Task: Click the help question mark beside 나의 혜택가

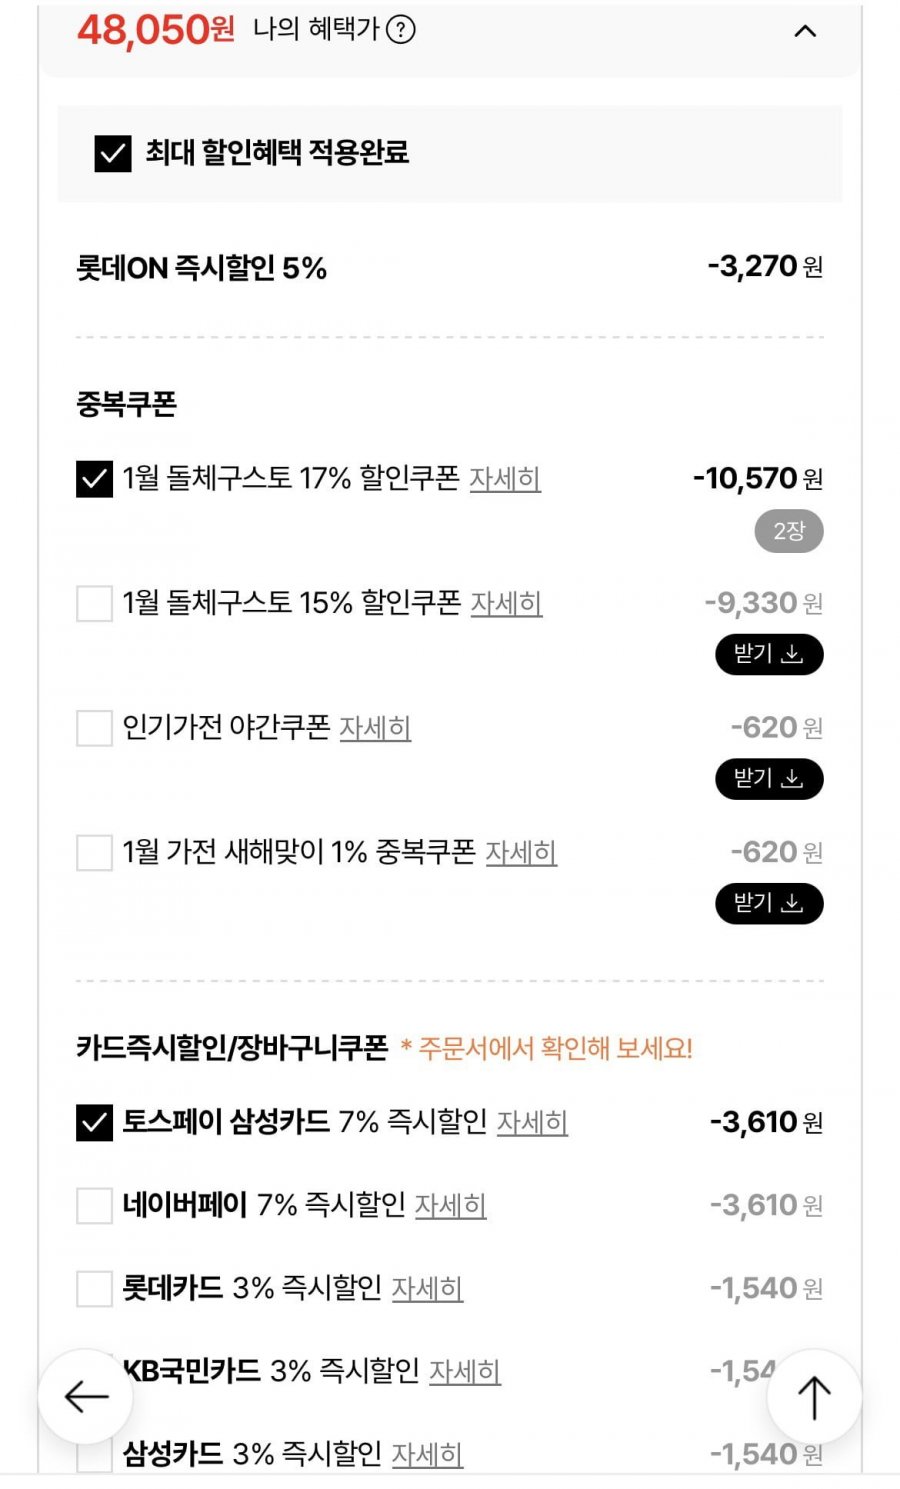Action: [401, 30]
